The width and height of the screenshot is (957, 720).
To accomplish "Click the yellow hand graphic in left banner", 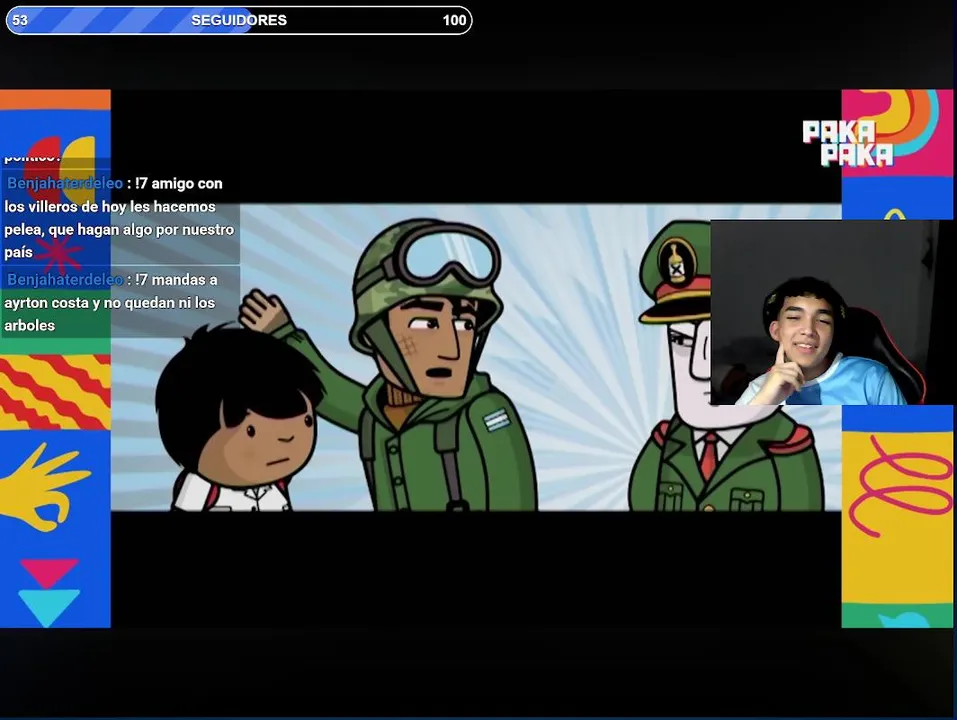I will 44,488.
